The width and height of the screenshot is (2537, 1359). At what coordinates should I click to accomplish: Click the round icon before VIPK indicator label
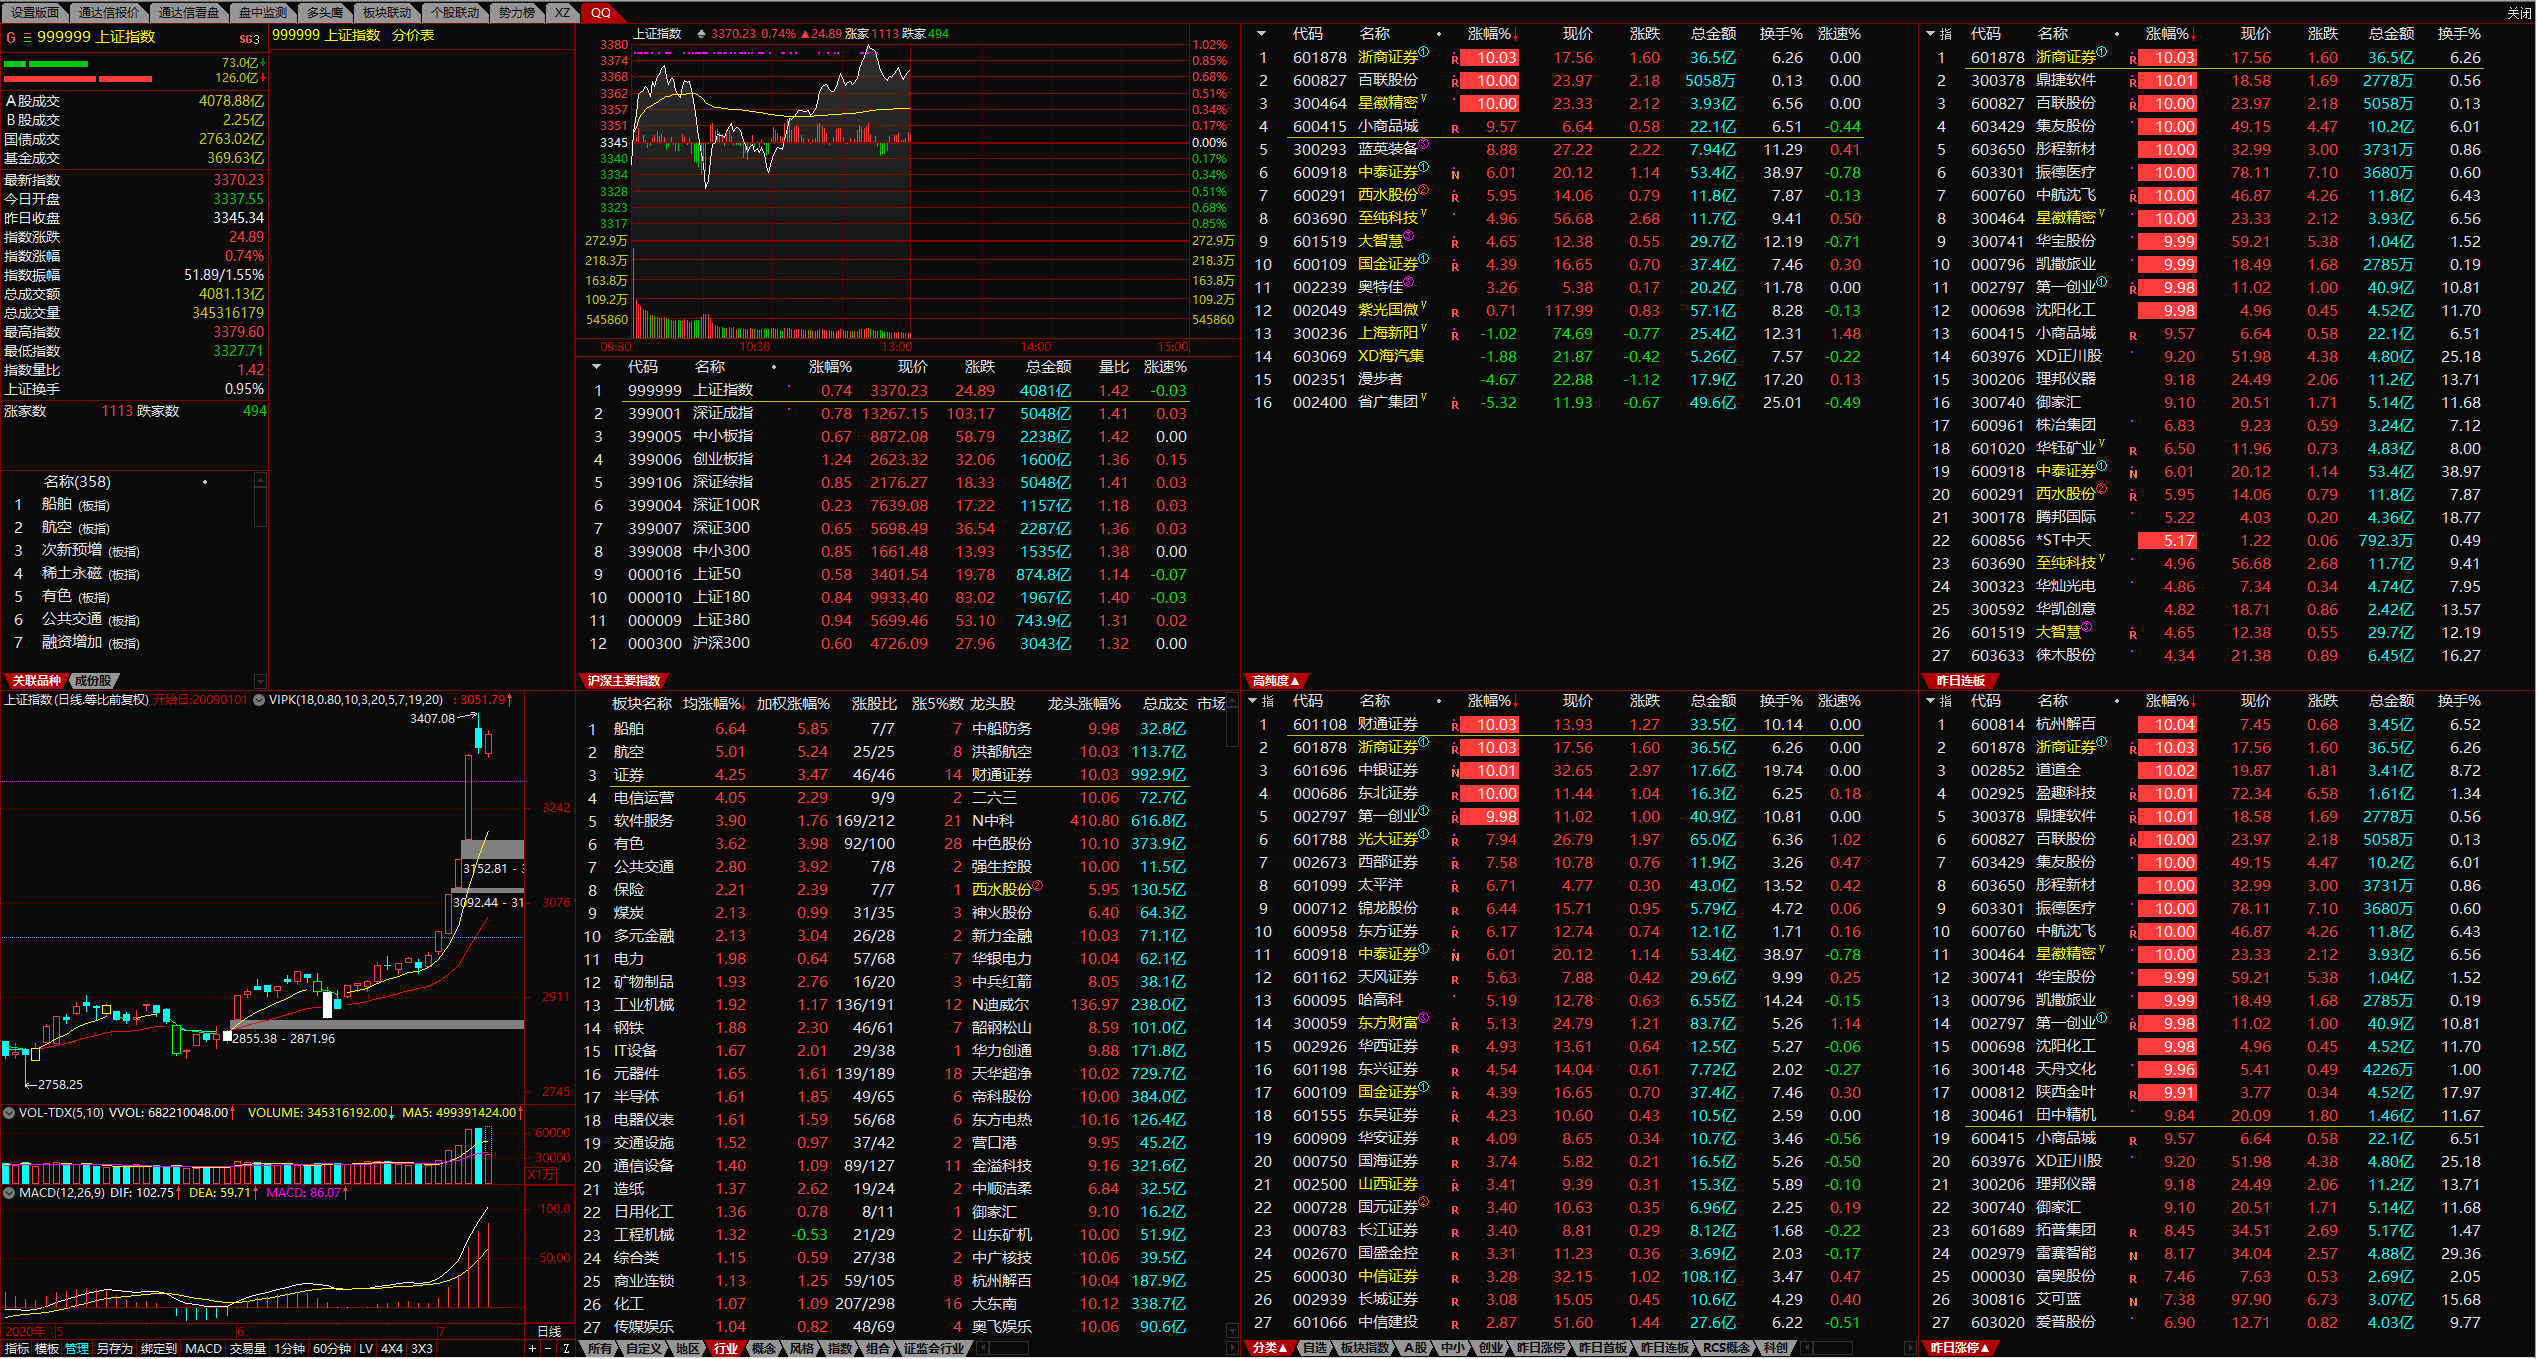[259, 700]
